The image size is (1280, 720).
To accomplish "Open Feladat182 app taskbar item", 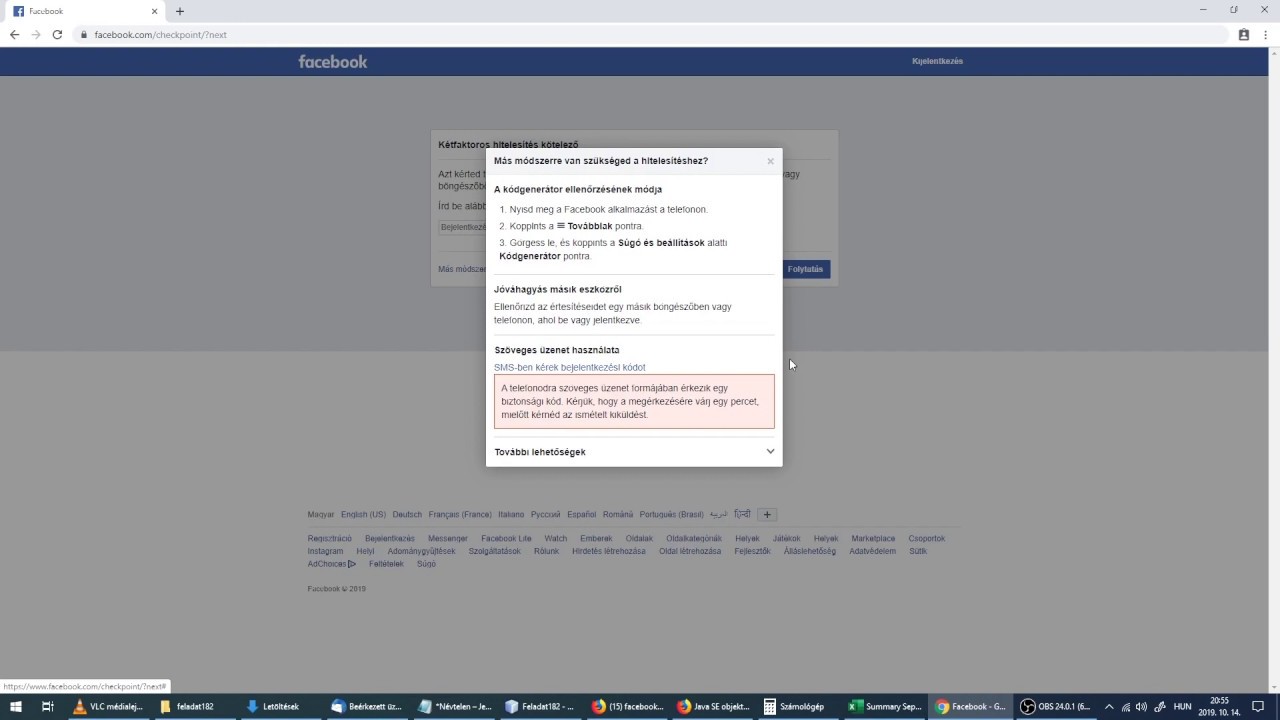I will pyautogui.click(x=540, y=706).
